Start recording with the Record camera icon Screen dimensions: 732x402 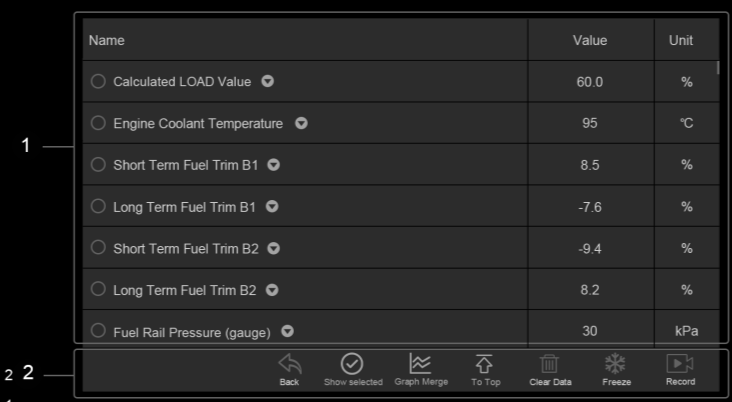click(680, 363)
